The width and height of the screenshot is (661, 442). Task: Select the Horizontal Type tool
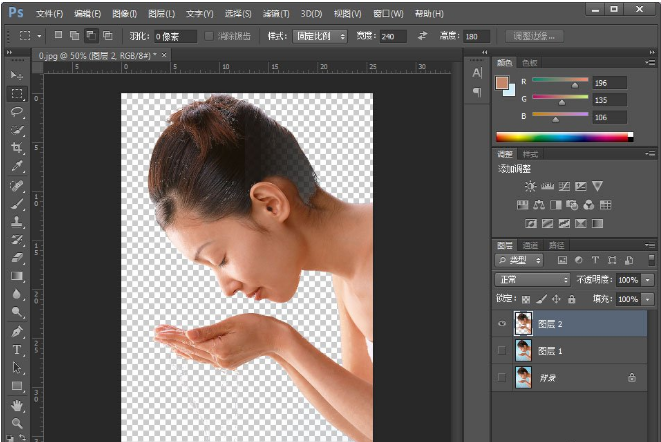(x=17, y=350)
